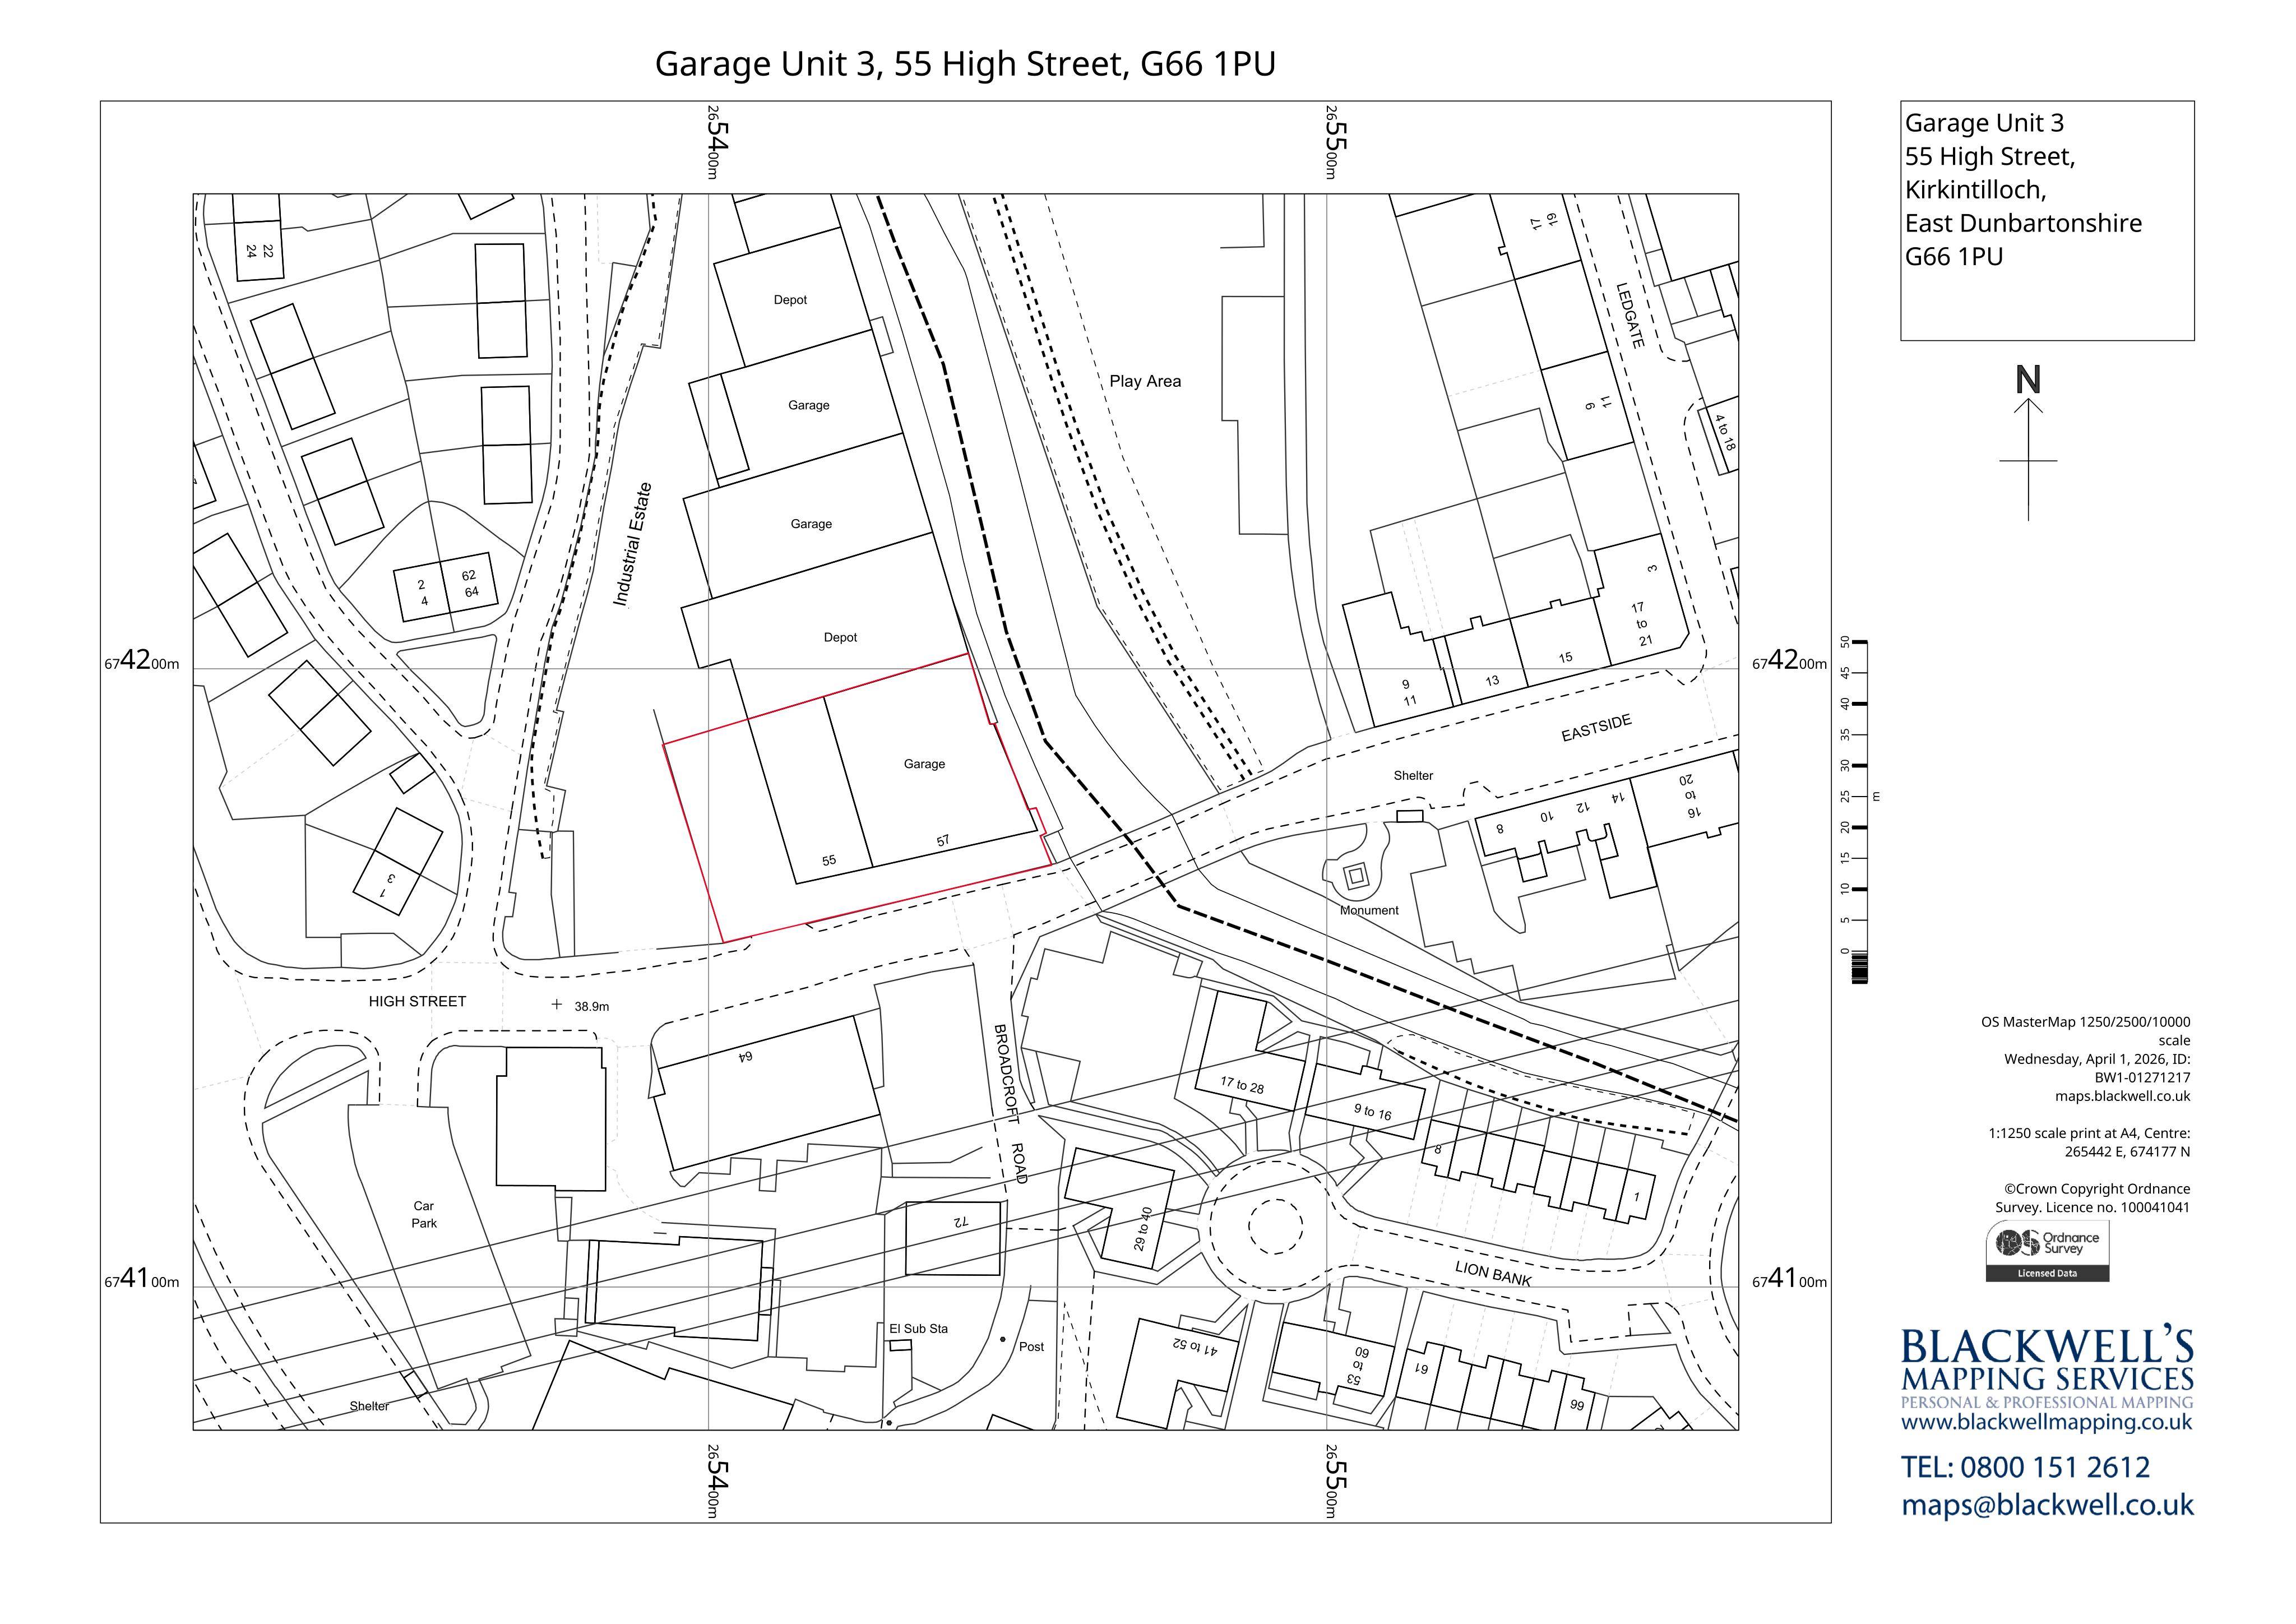Click the top 265500m easting grid label
This screenshot has height=1624, width=2296.
click(1334, 142)
